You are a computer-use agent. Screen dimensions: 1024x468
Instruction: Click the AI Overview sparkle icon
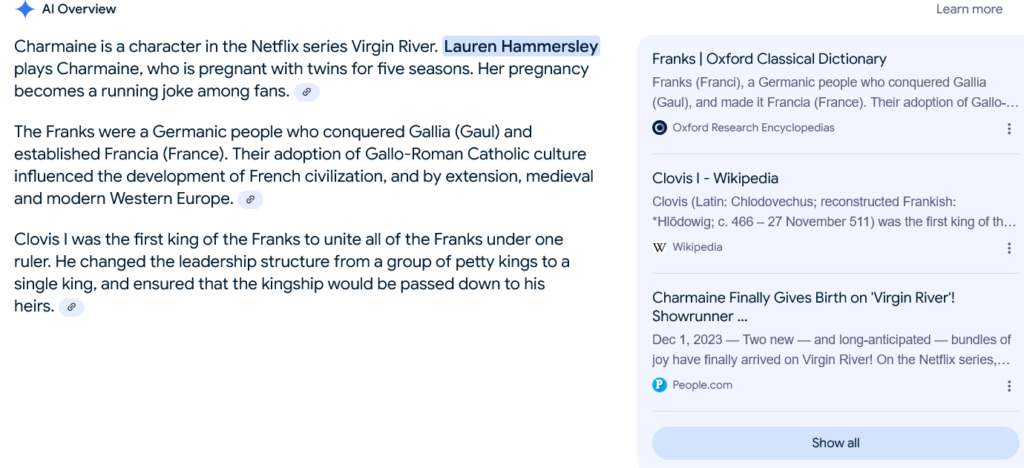25,10
